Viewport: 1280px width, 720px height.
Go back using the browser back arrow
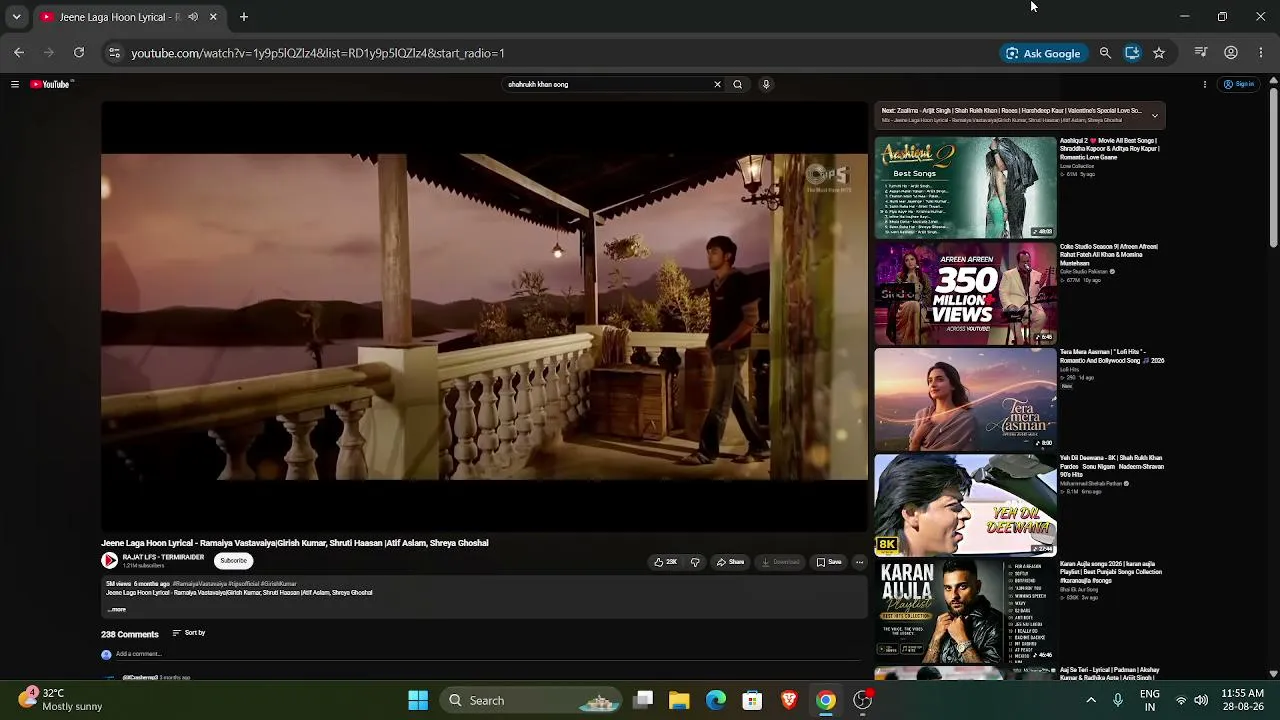(19, 53)
